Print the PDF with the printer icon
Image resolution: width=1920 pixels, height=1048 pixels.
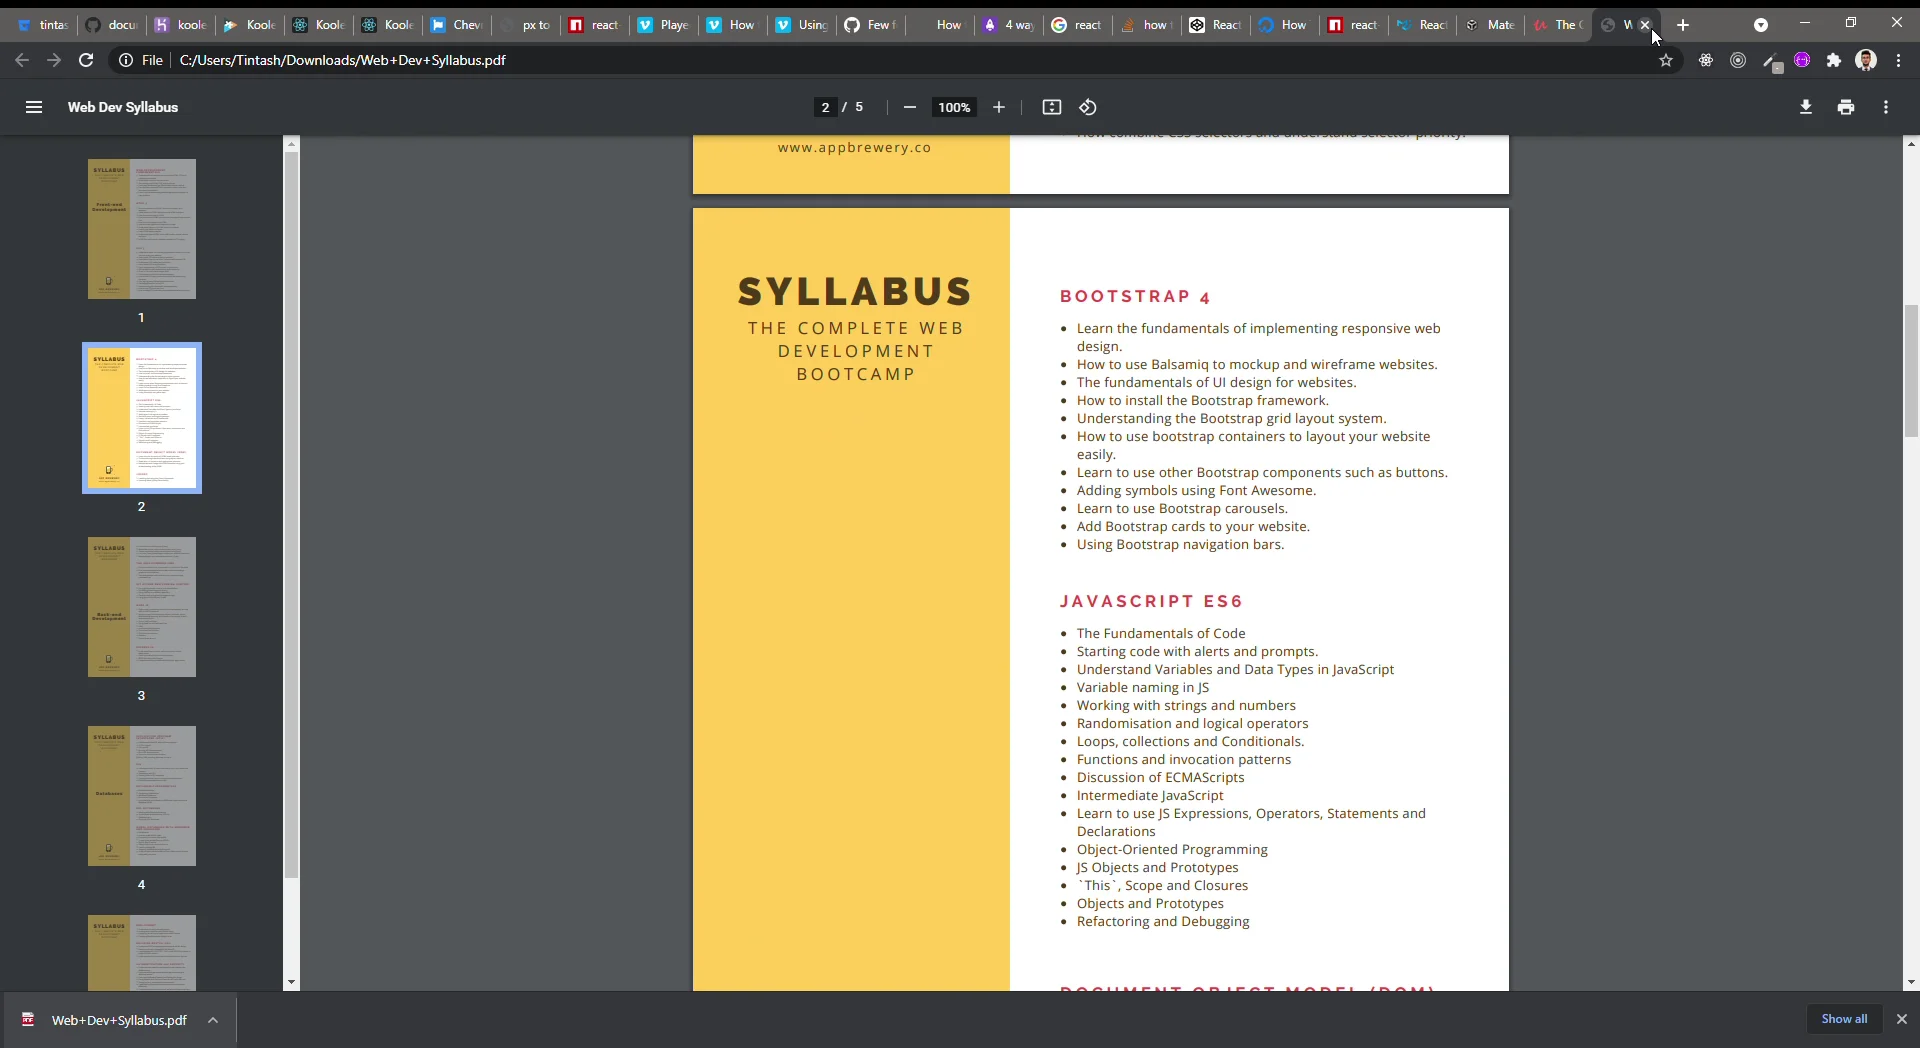click(x=1846, y=107)
